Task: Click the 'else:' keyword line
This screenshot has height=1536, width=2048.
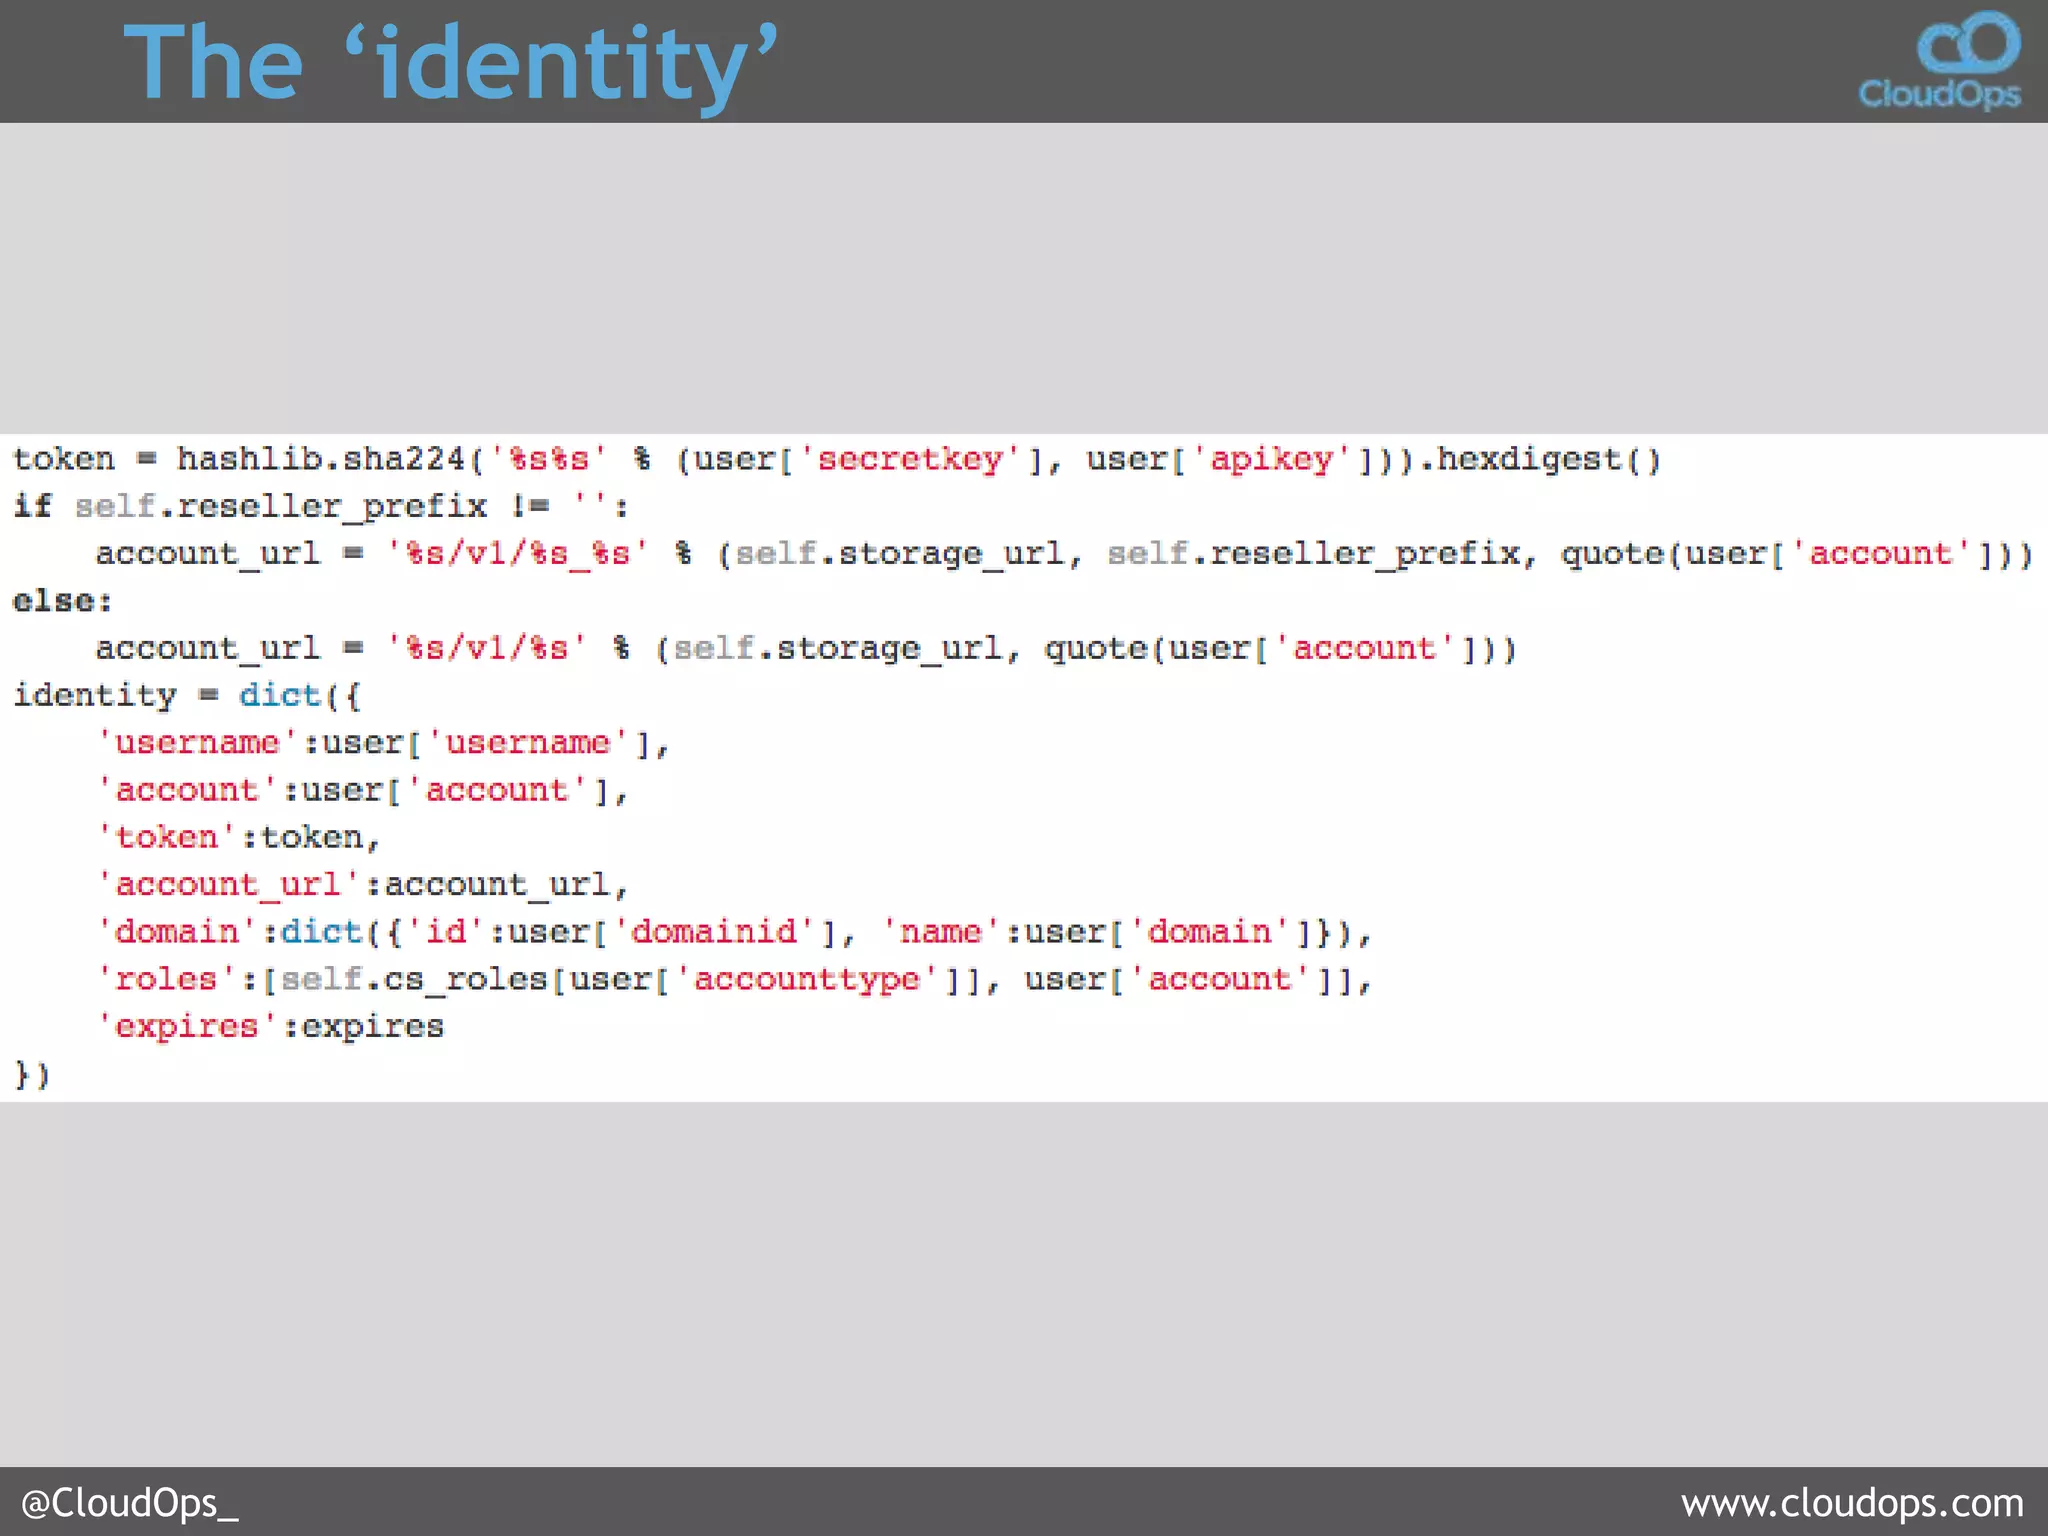Action: [62, 601]
